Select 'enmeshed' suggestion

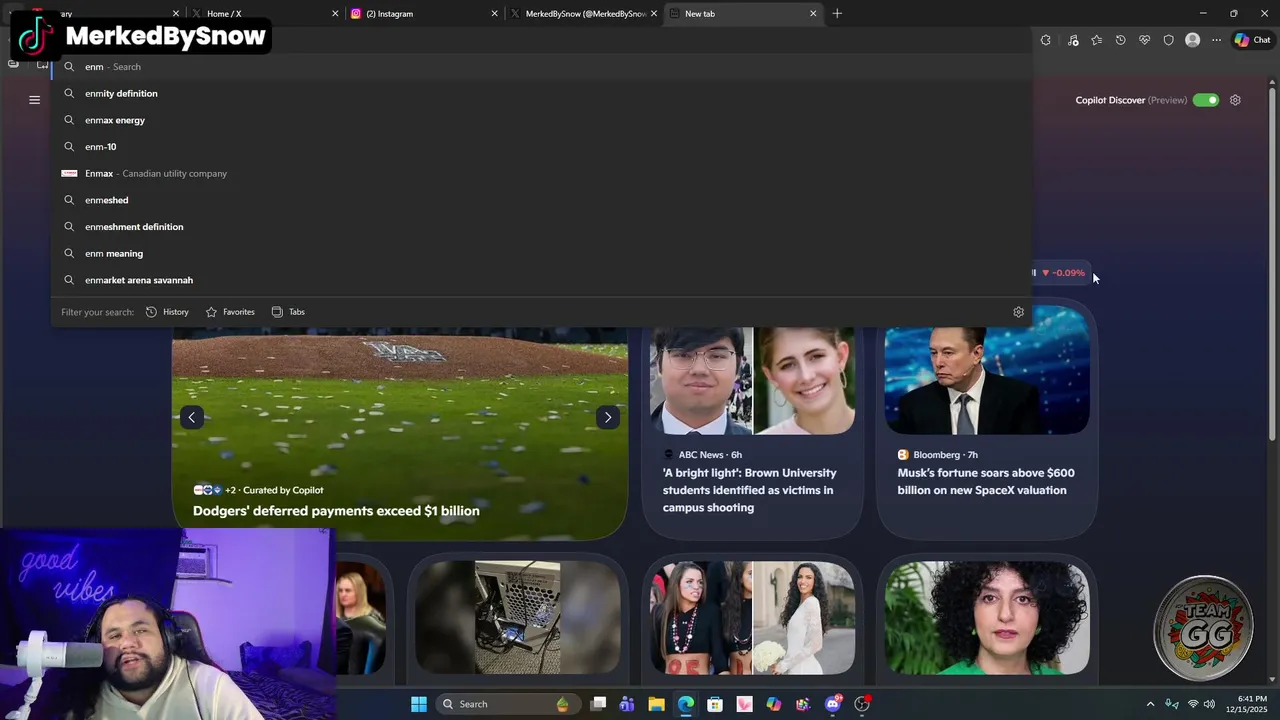tap(541, 200)
